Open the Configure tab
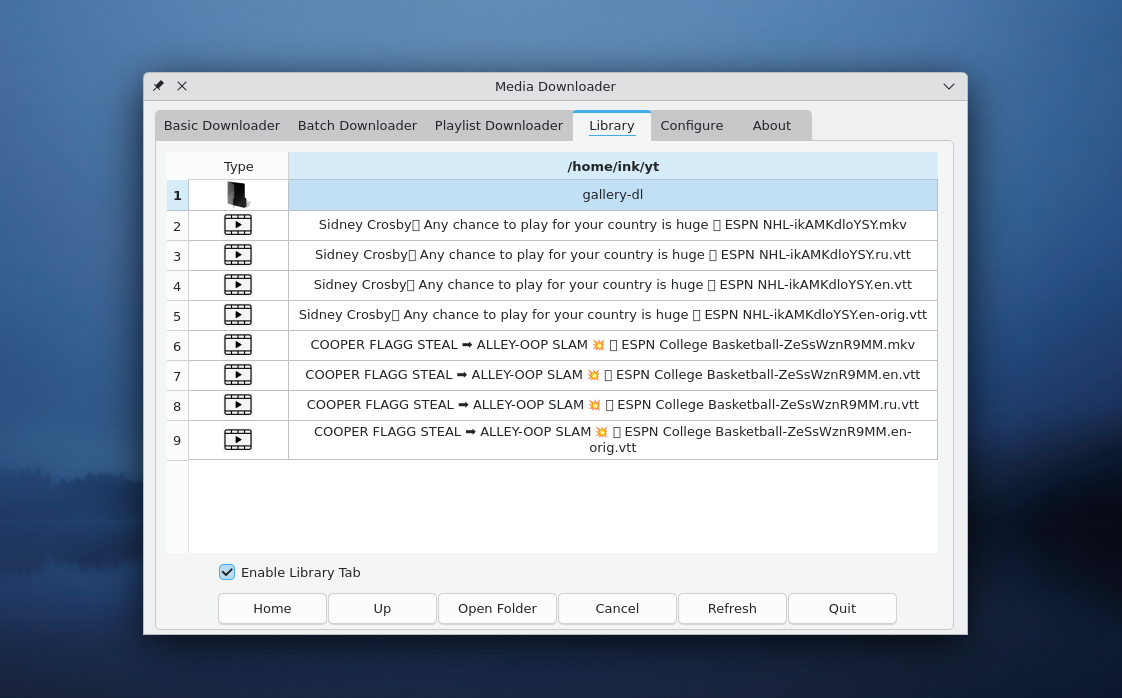This screenshot has width=1122, height=698. 692,125
